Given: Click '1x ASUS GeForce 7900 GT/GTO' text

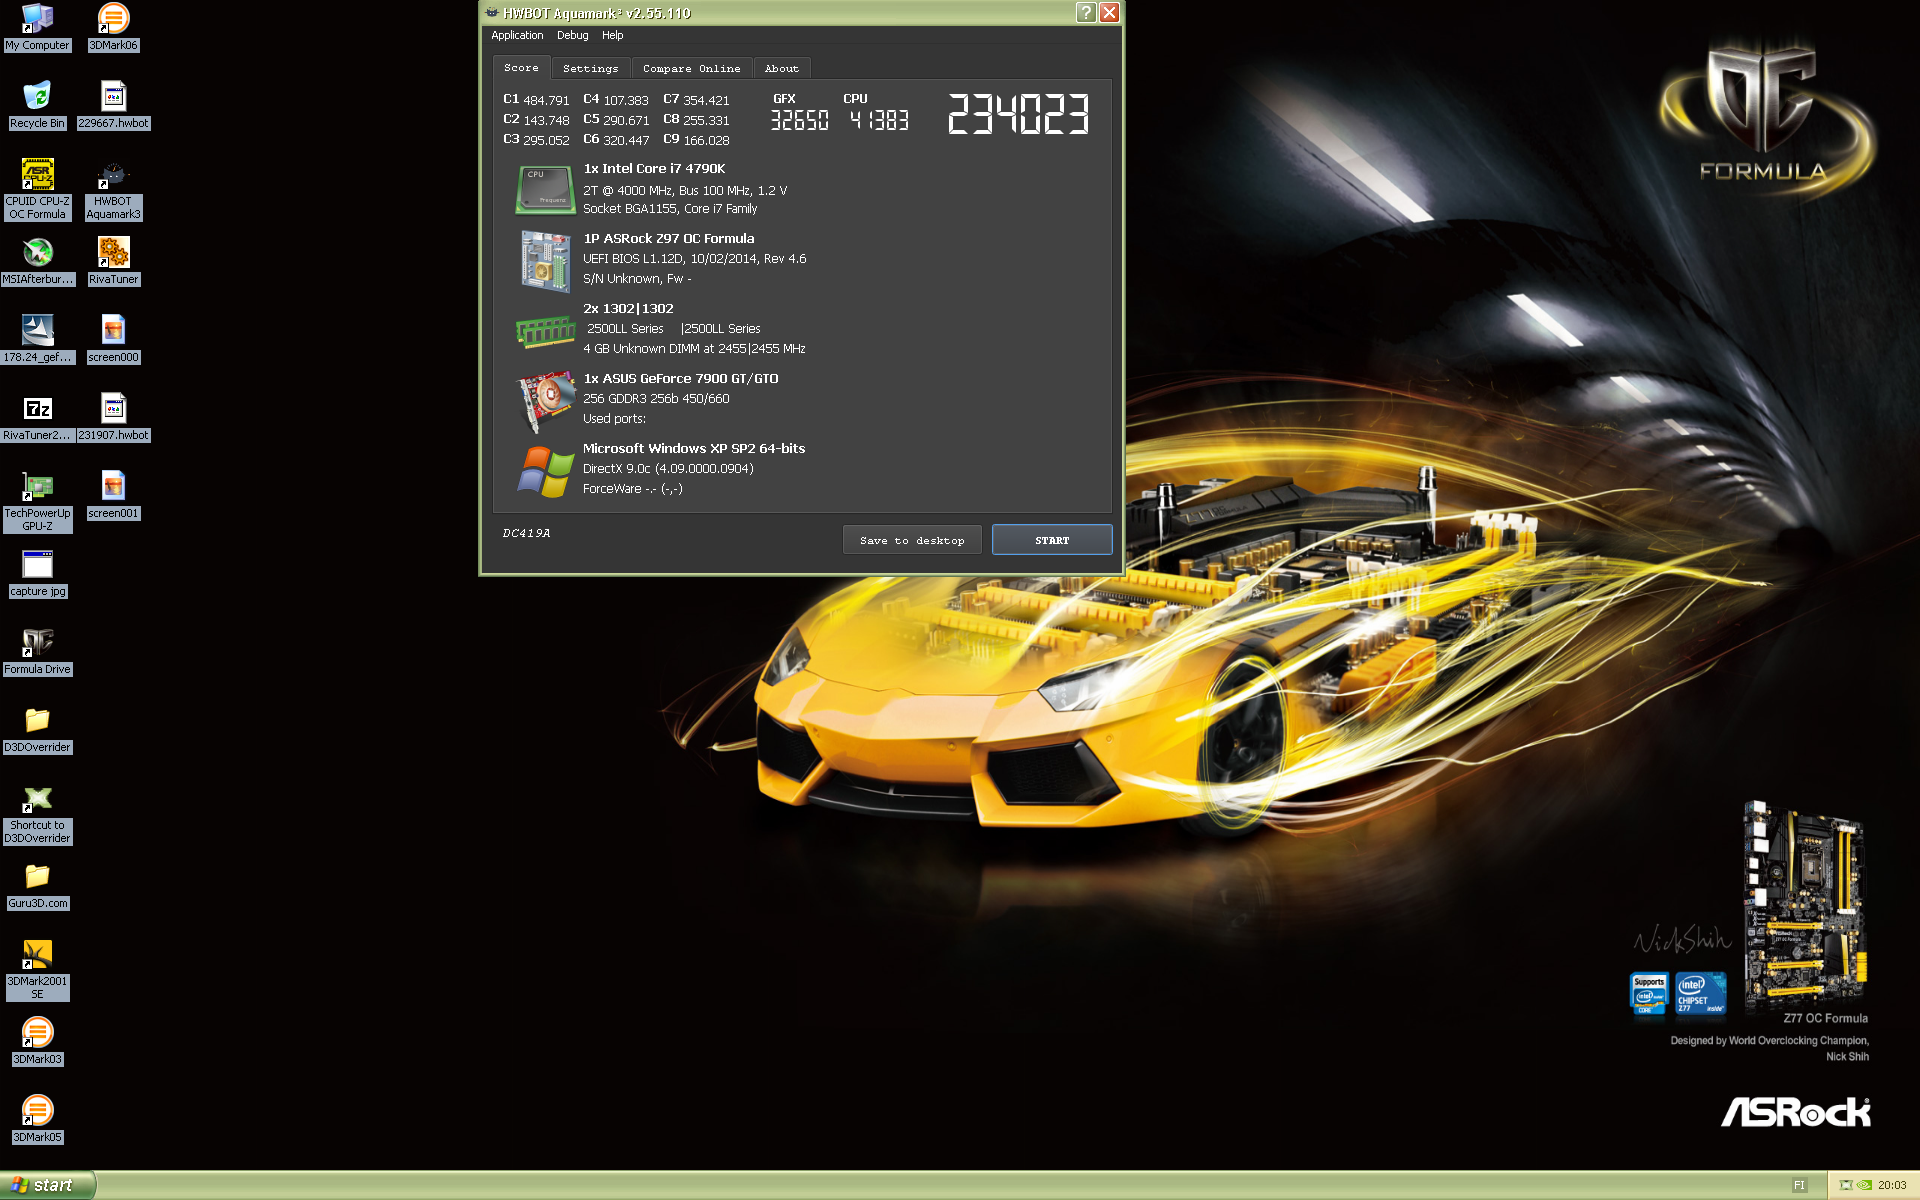Looking at the screenshot, I should point(680,378).
